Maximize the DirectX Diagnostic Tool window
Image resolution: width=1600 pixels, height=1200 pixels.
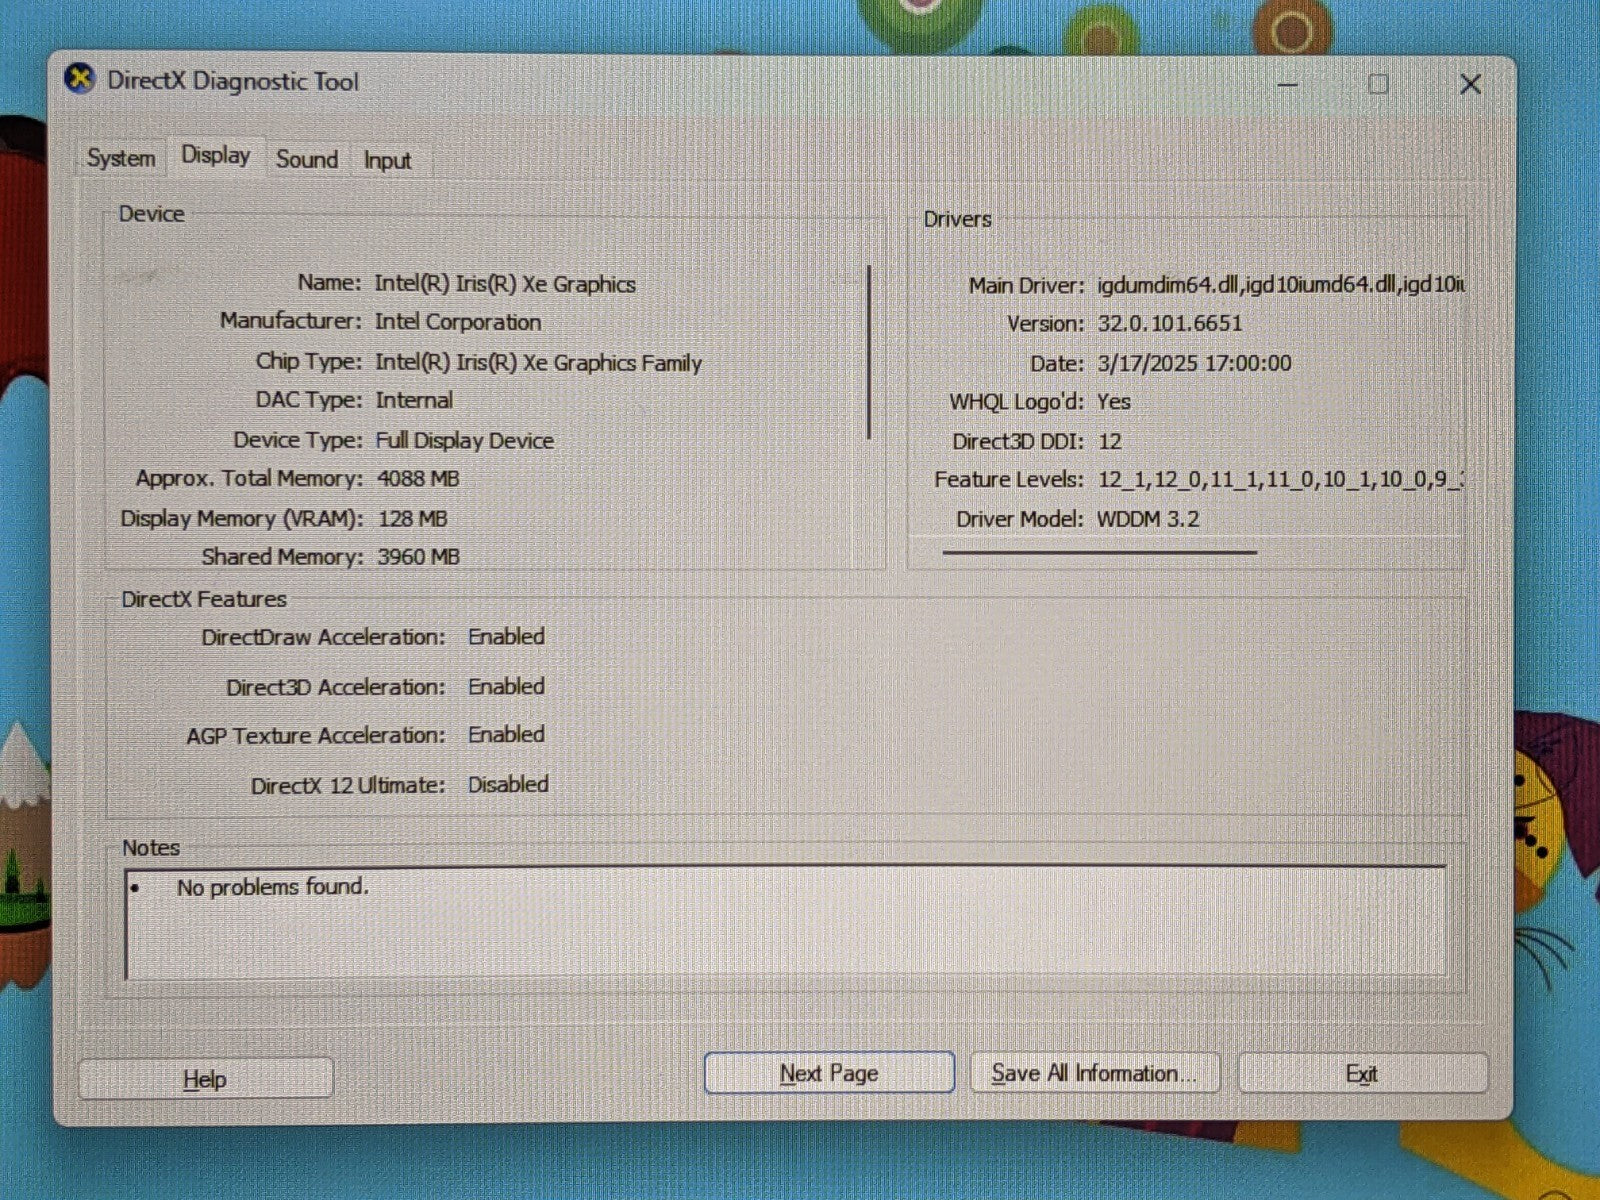tap(1378, 85)
